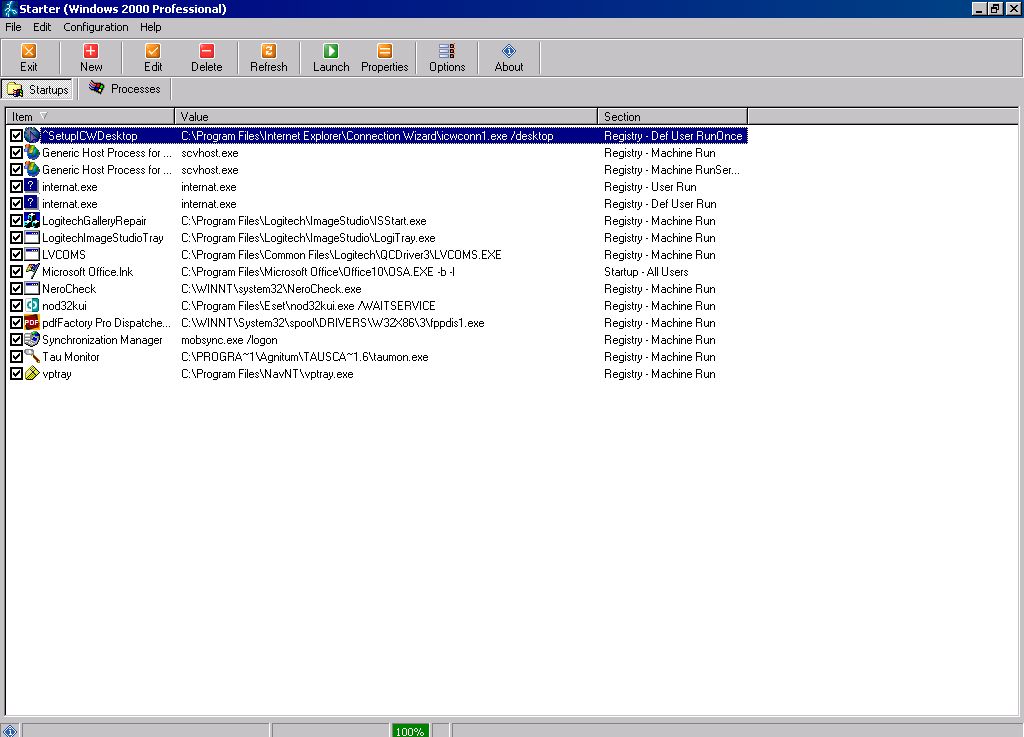Uncheck the LVCOMS startup item
Viewport: 1024px width, 737px height.
coord(16,255)
